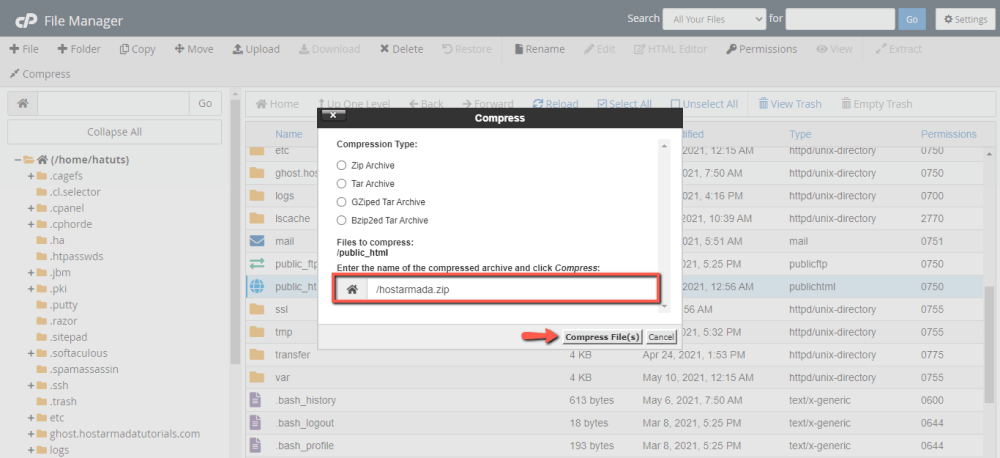Open the All Your Files search dropdown

coord(714,19)
